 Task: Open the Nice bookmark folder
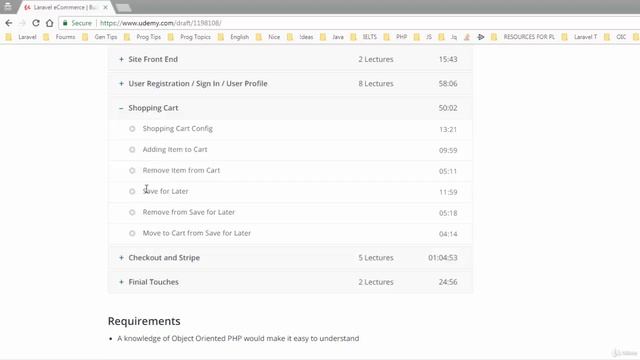point(269,37)
